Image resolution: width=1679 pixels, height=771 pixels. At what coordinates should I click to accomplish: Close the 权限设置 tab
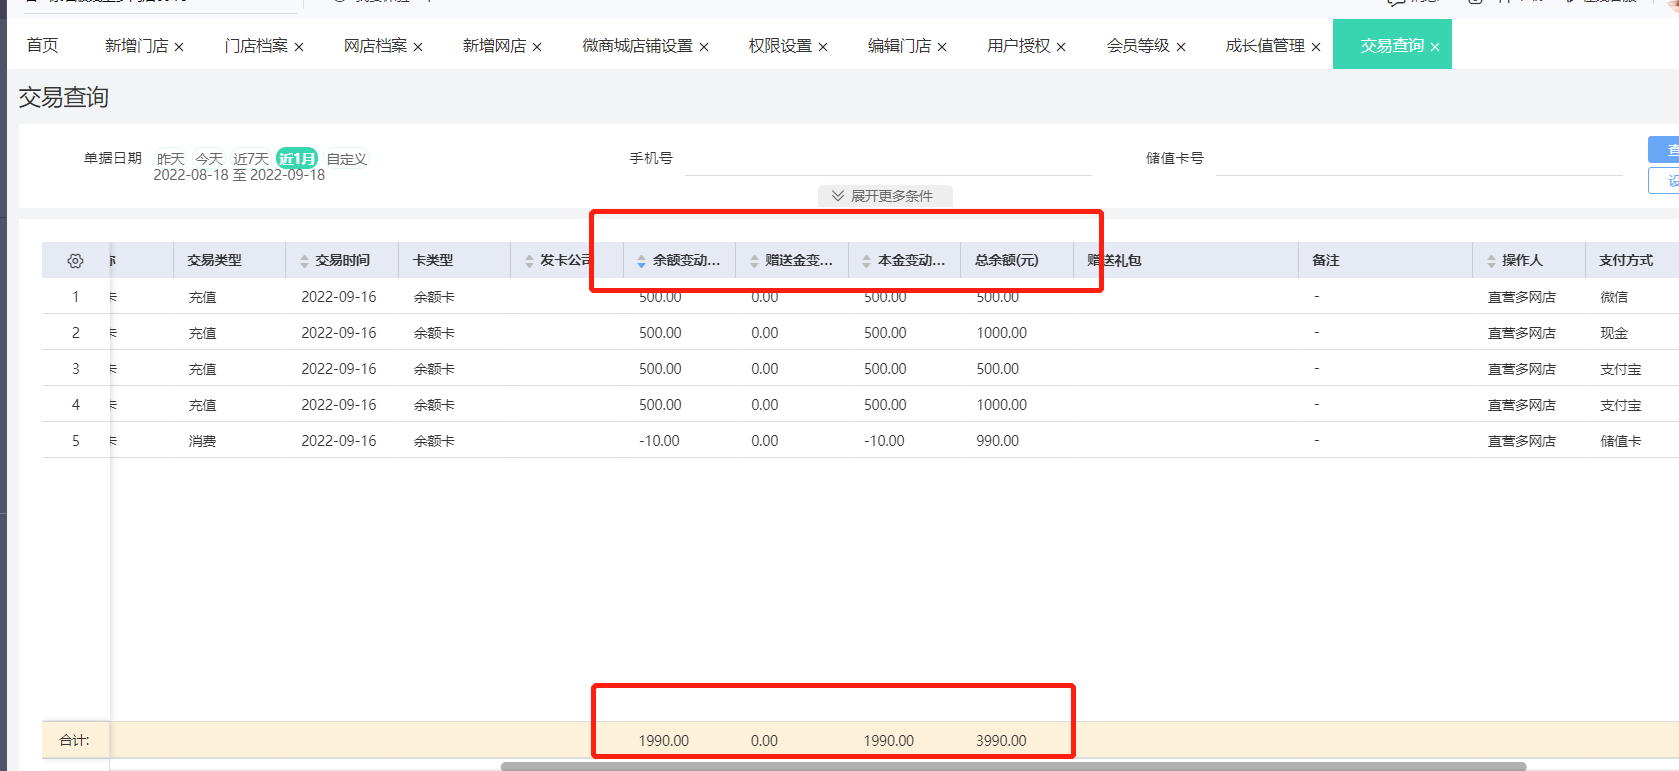point(823,47)
